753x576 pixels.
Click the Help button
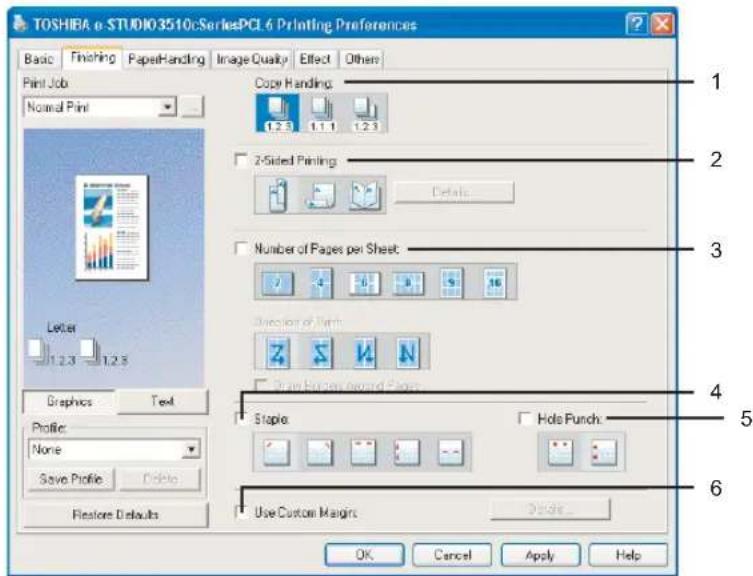point(628,555)
